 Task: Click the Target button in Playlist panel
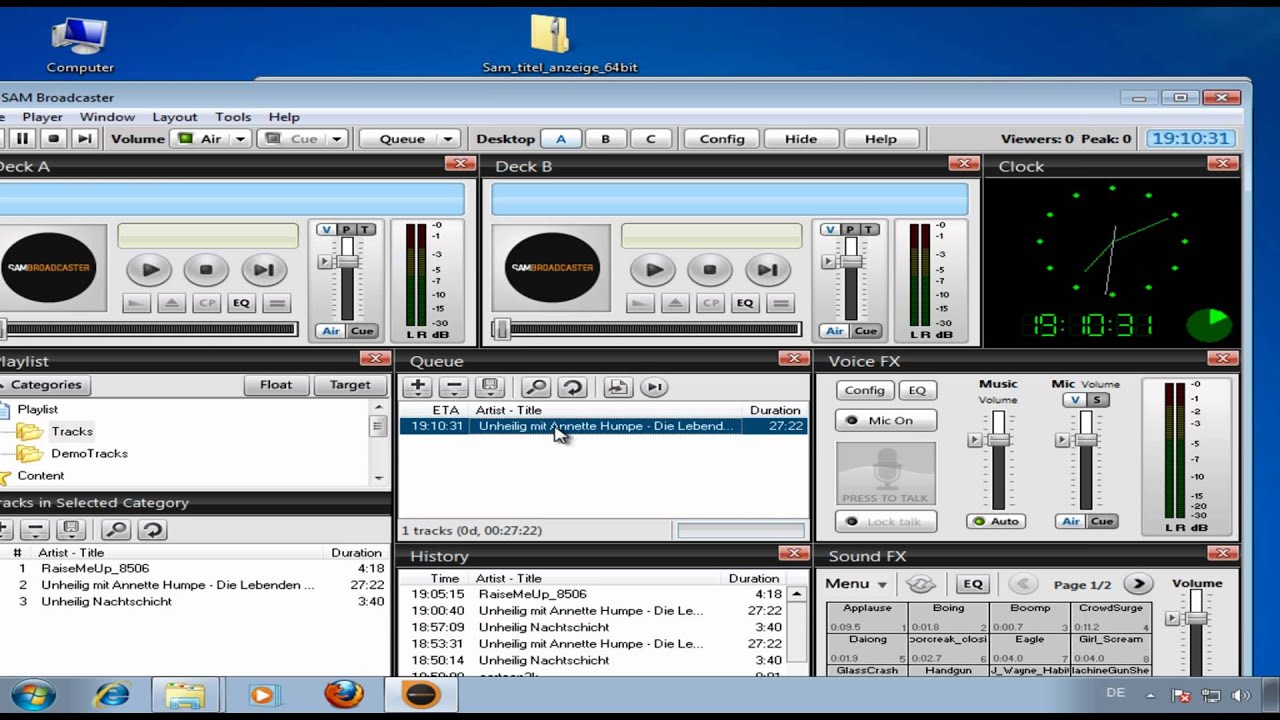350,385
